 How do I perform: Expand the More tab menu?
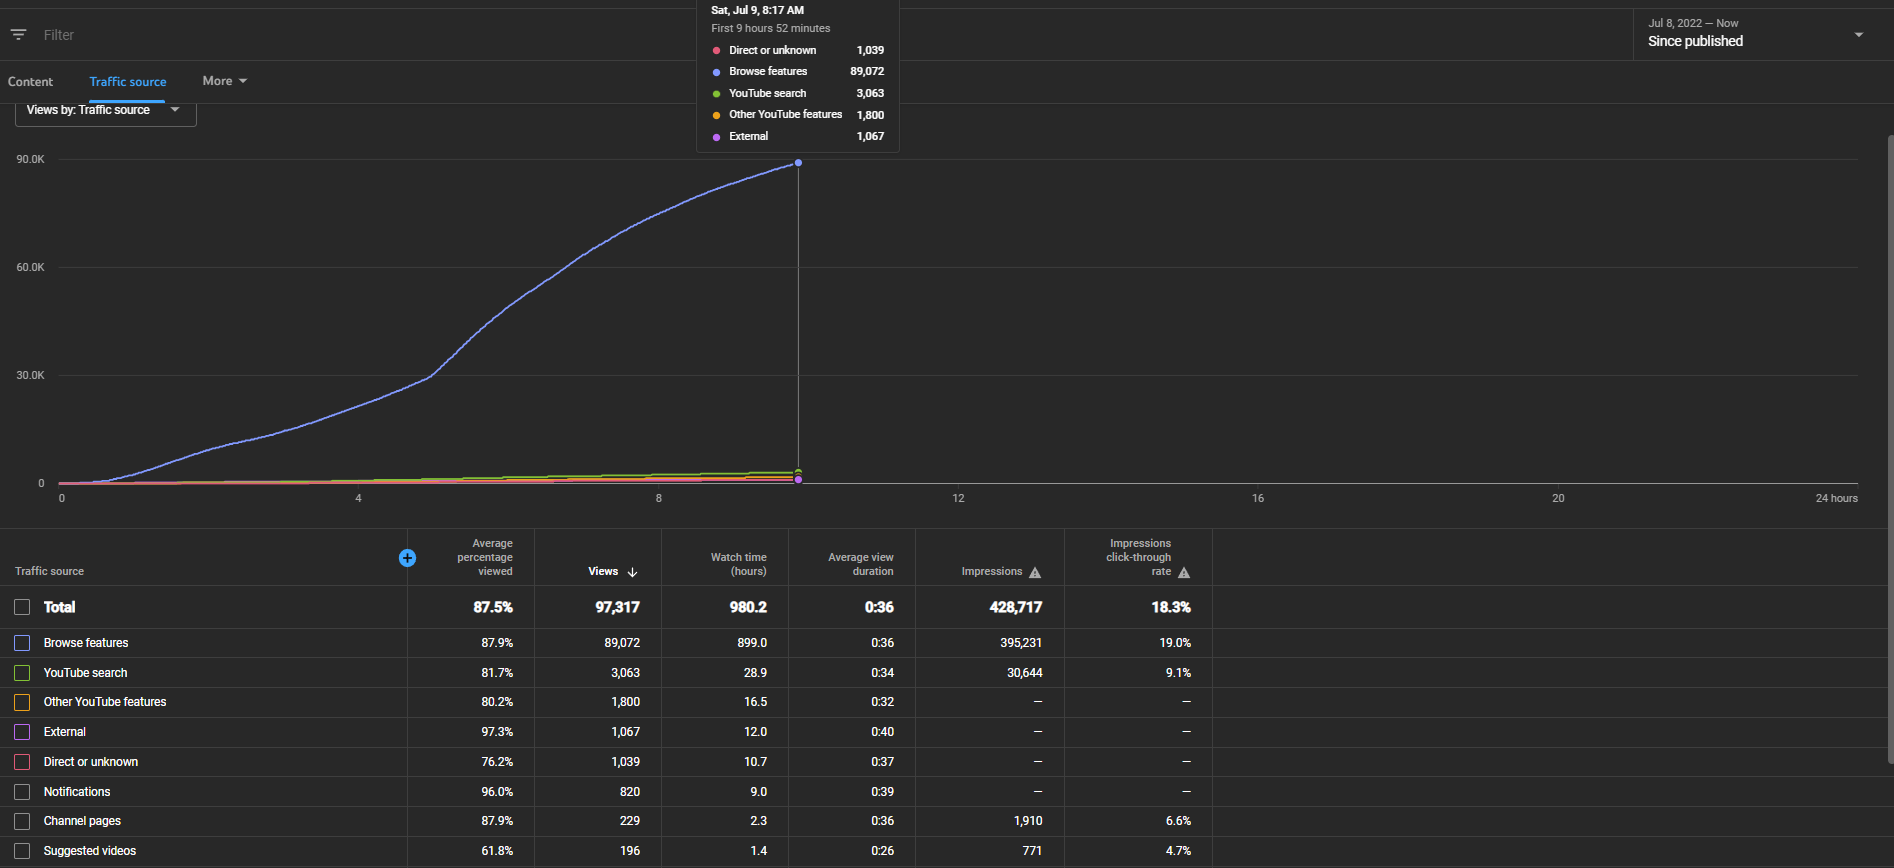[224, 81]
